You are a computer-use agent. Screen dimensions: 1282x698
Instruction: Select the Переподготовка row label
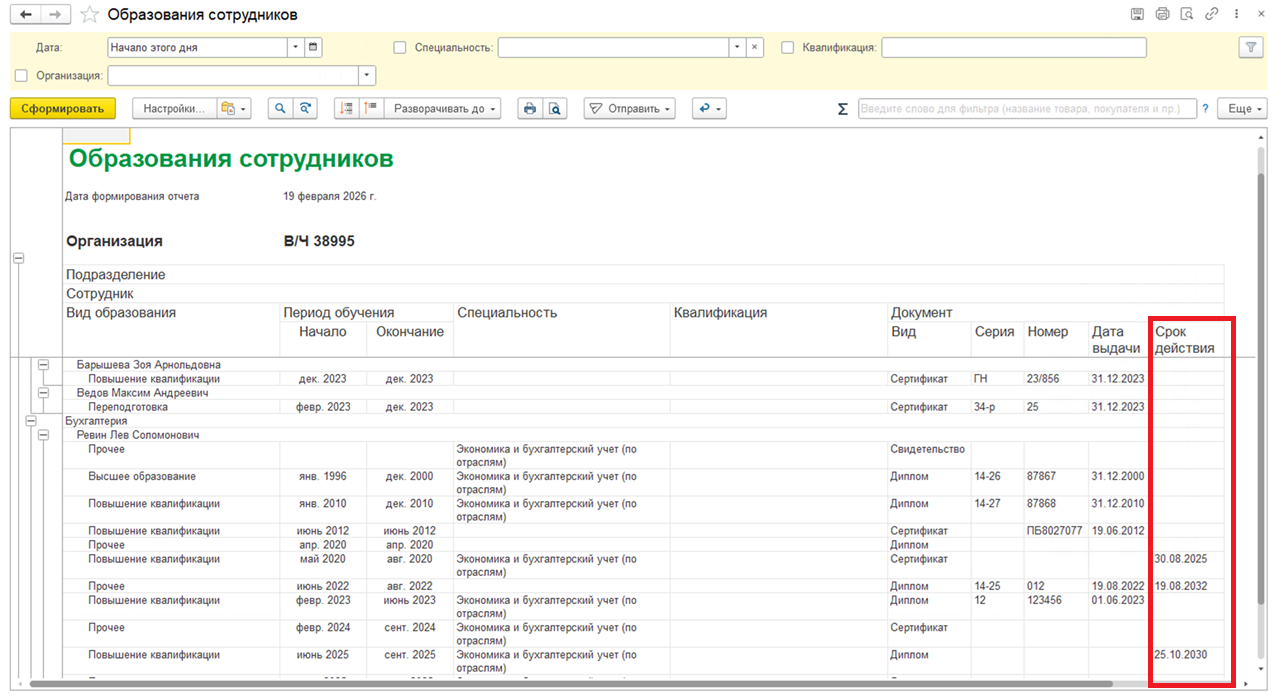coord(128,407)
